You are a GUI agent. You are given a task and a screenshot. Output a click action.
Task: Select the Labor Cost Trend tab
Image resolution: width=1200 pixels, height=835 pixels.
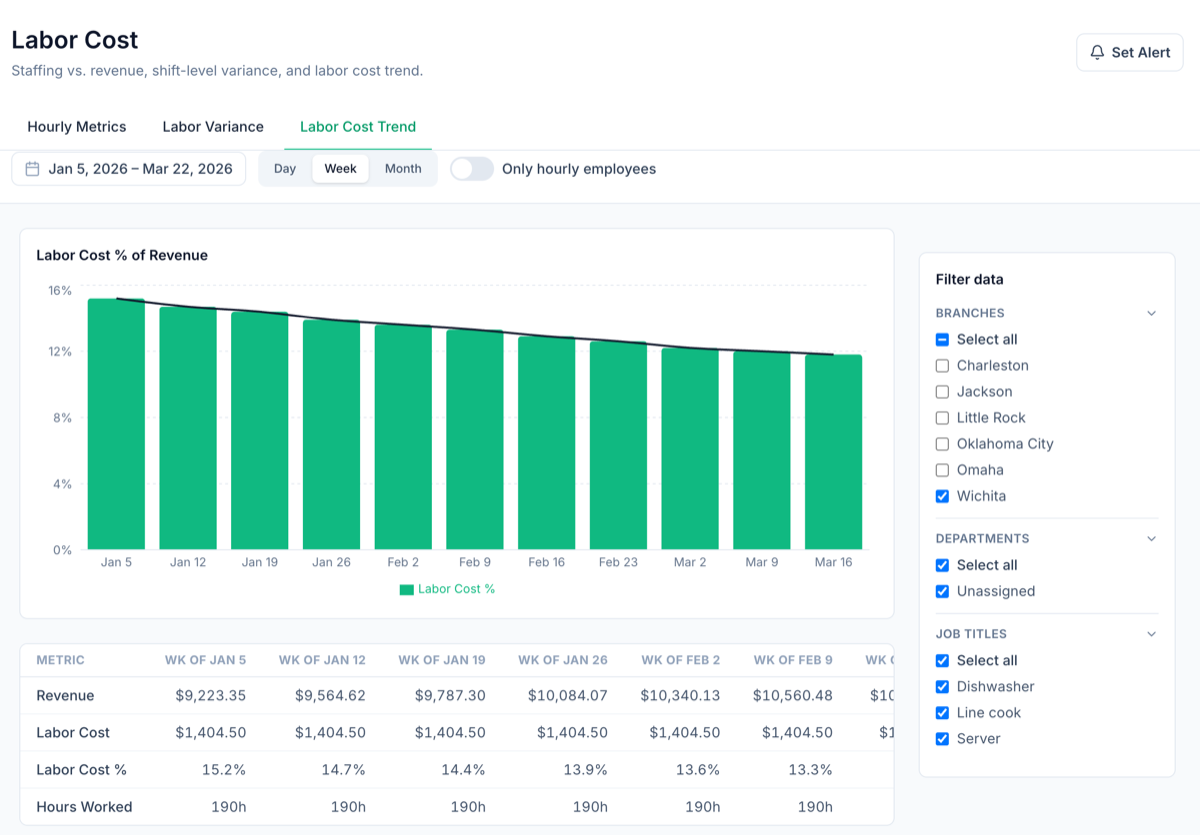(358, 127)
